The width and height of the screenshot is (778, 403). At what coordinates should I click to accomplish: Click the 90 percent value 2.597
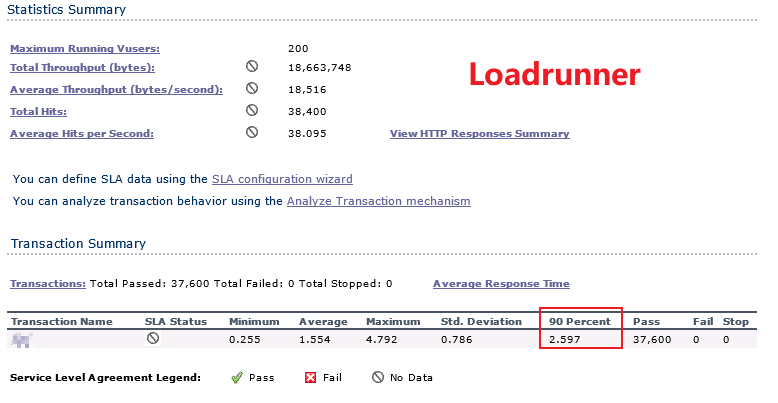(565, 340)
